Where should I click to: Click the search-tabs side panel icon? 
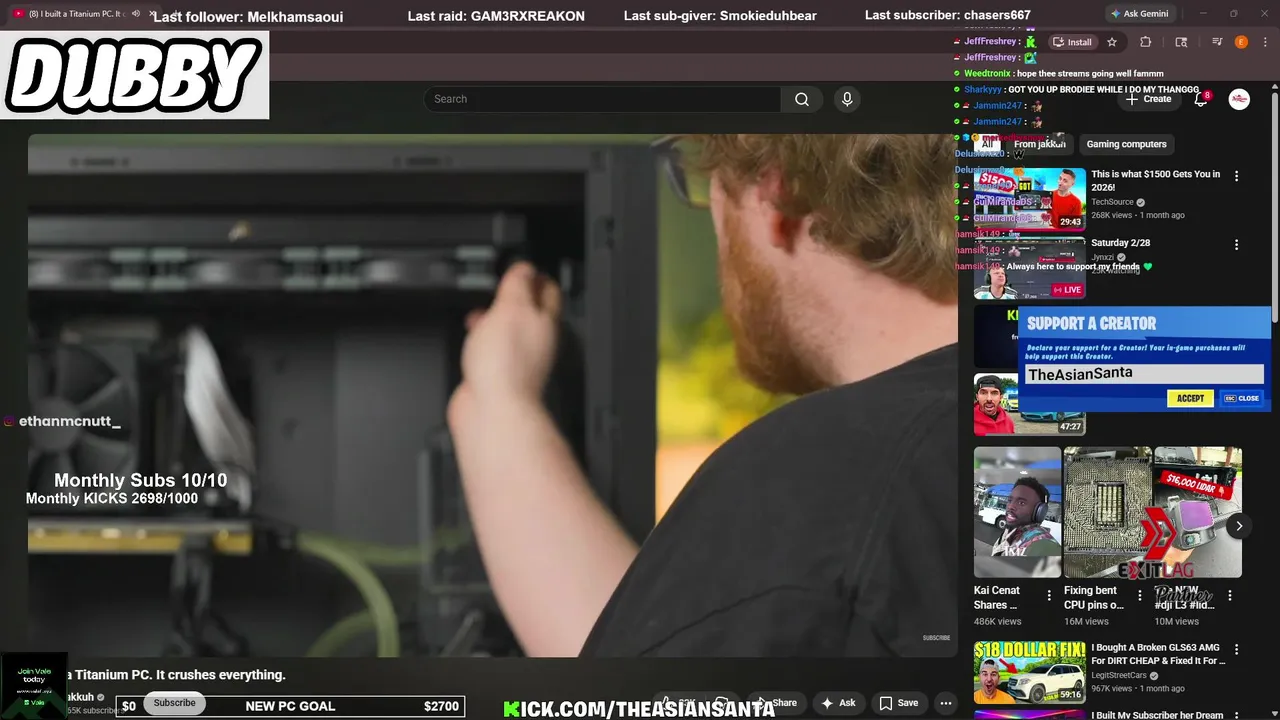[1181, 42]
